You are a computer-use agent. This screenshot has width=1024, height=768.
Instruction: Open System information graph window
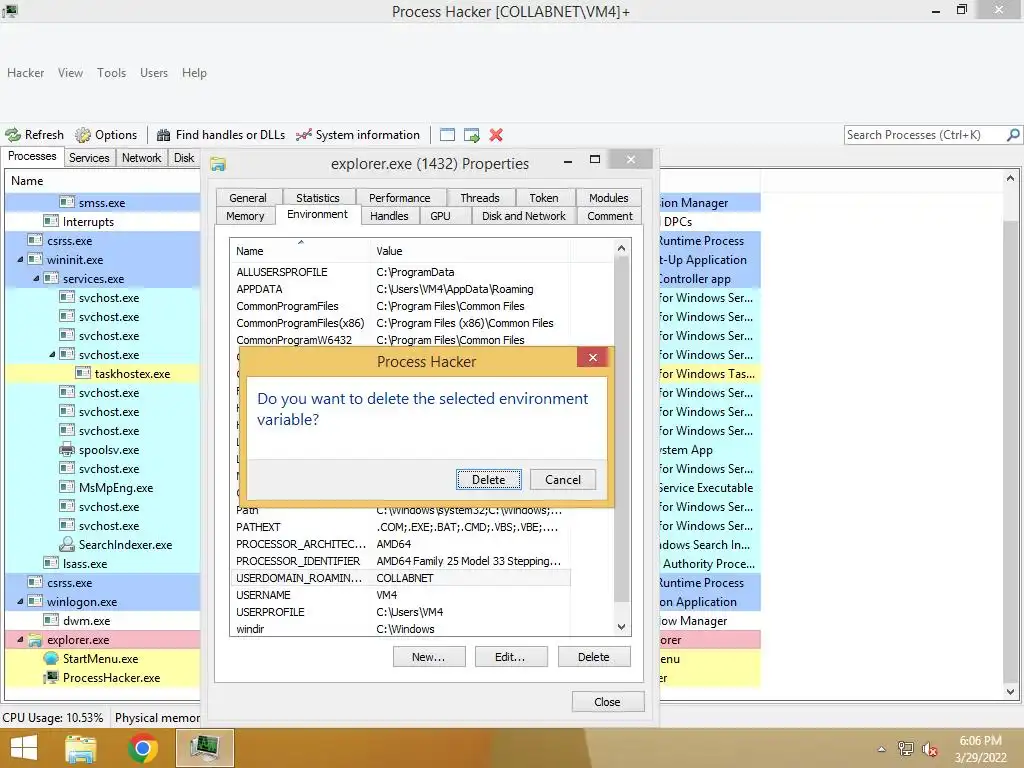click(x=358, y=135)
